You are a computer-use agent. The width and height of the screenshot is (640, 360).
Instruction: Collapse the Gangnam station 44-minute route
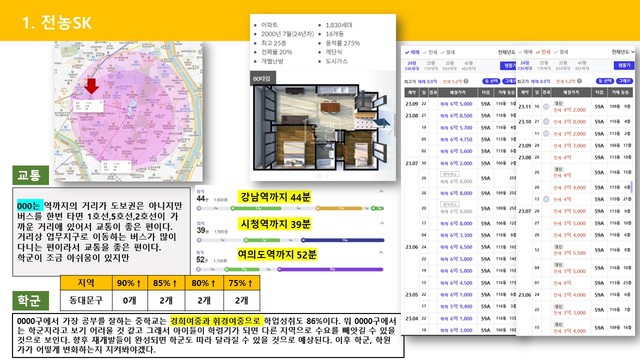(x=381, y=191)
